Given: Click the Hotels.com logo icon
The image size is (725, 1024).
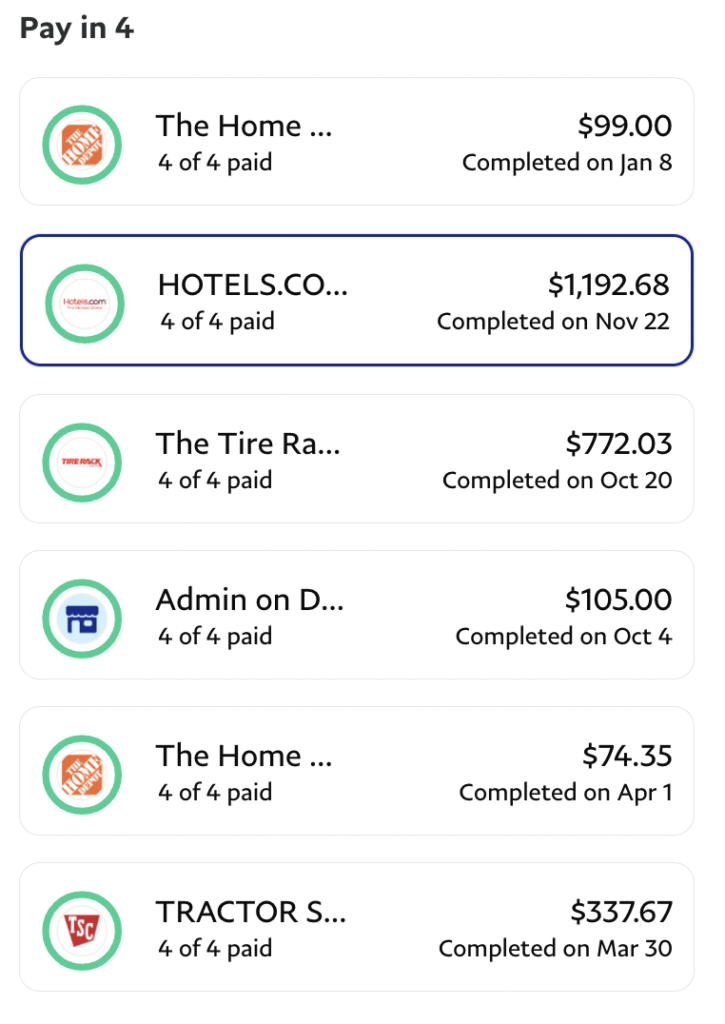Looking at the screenshot, I should coord(84,303).
